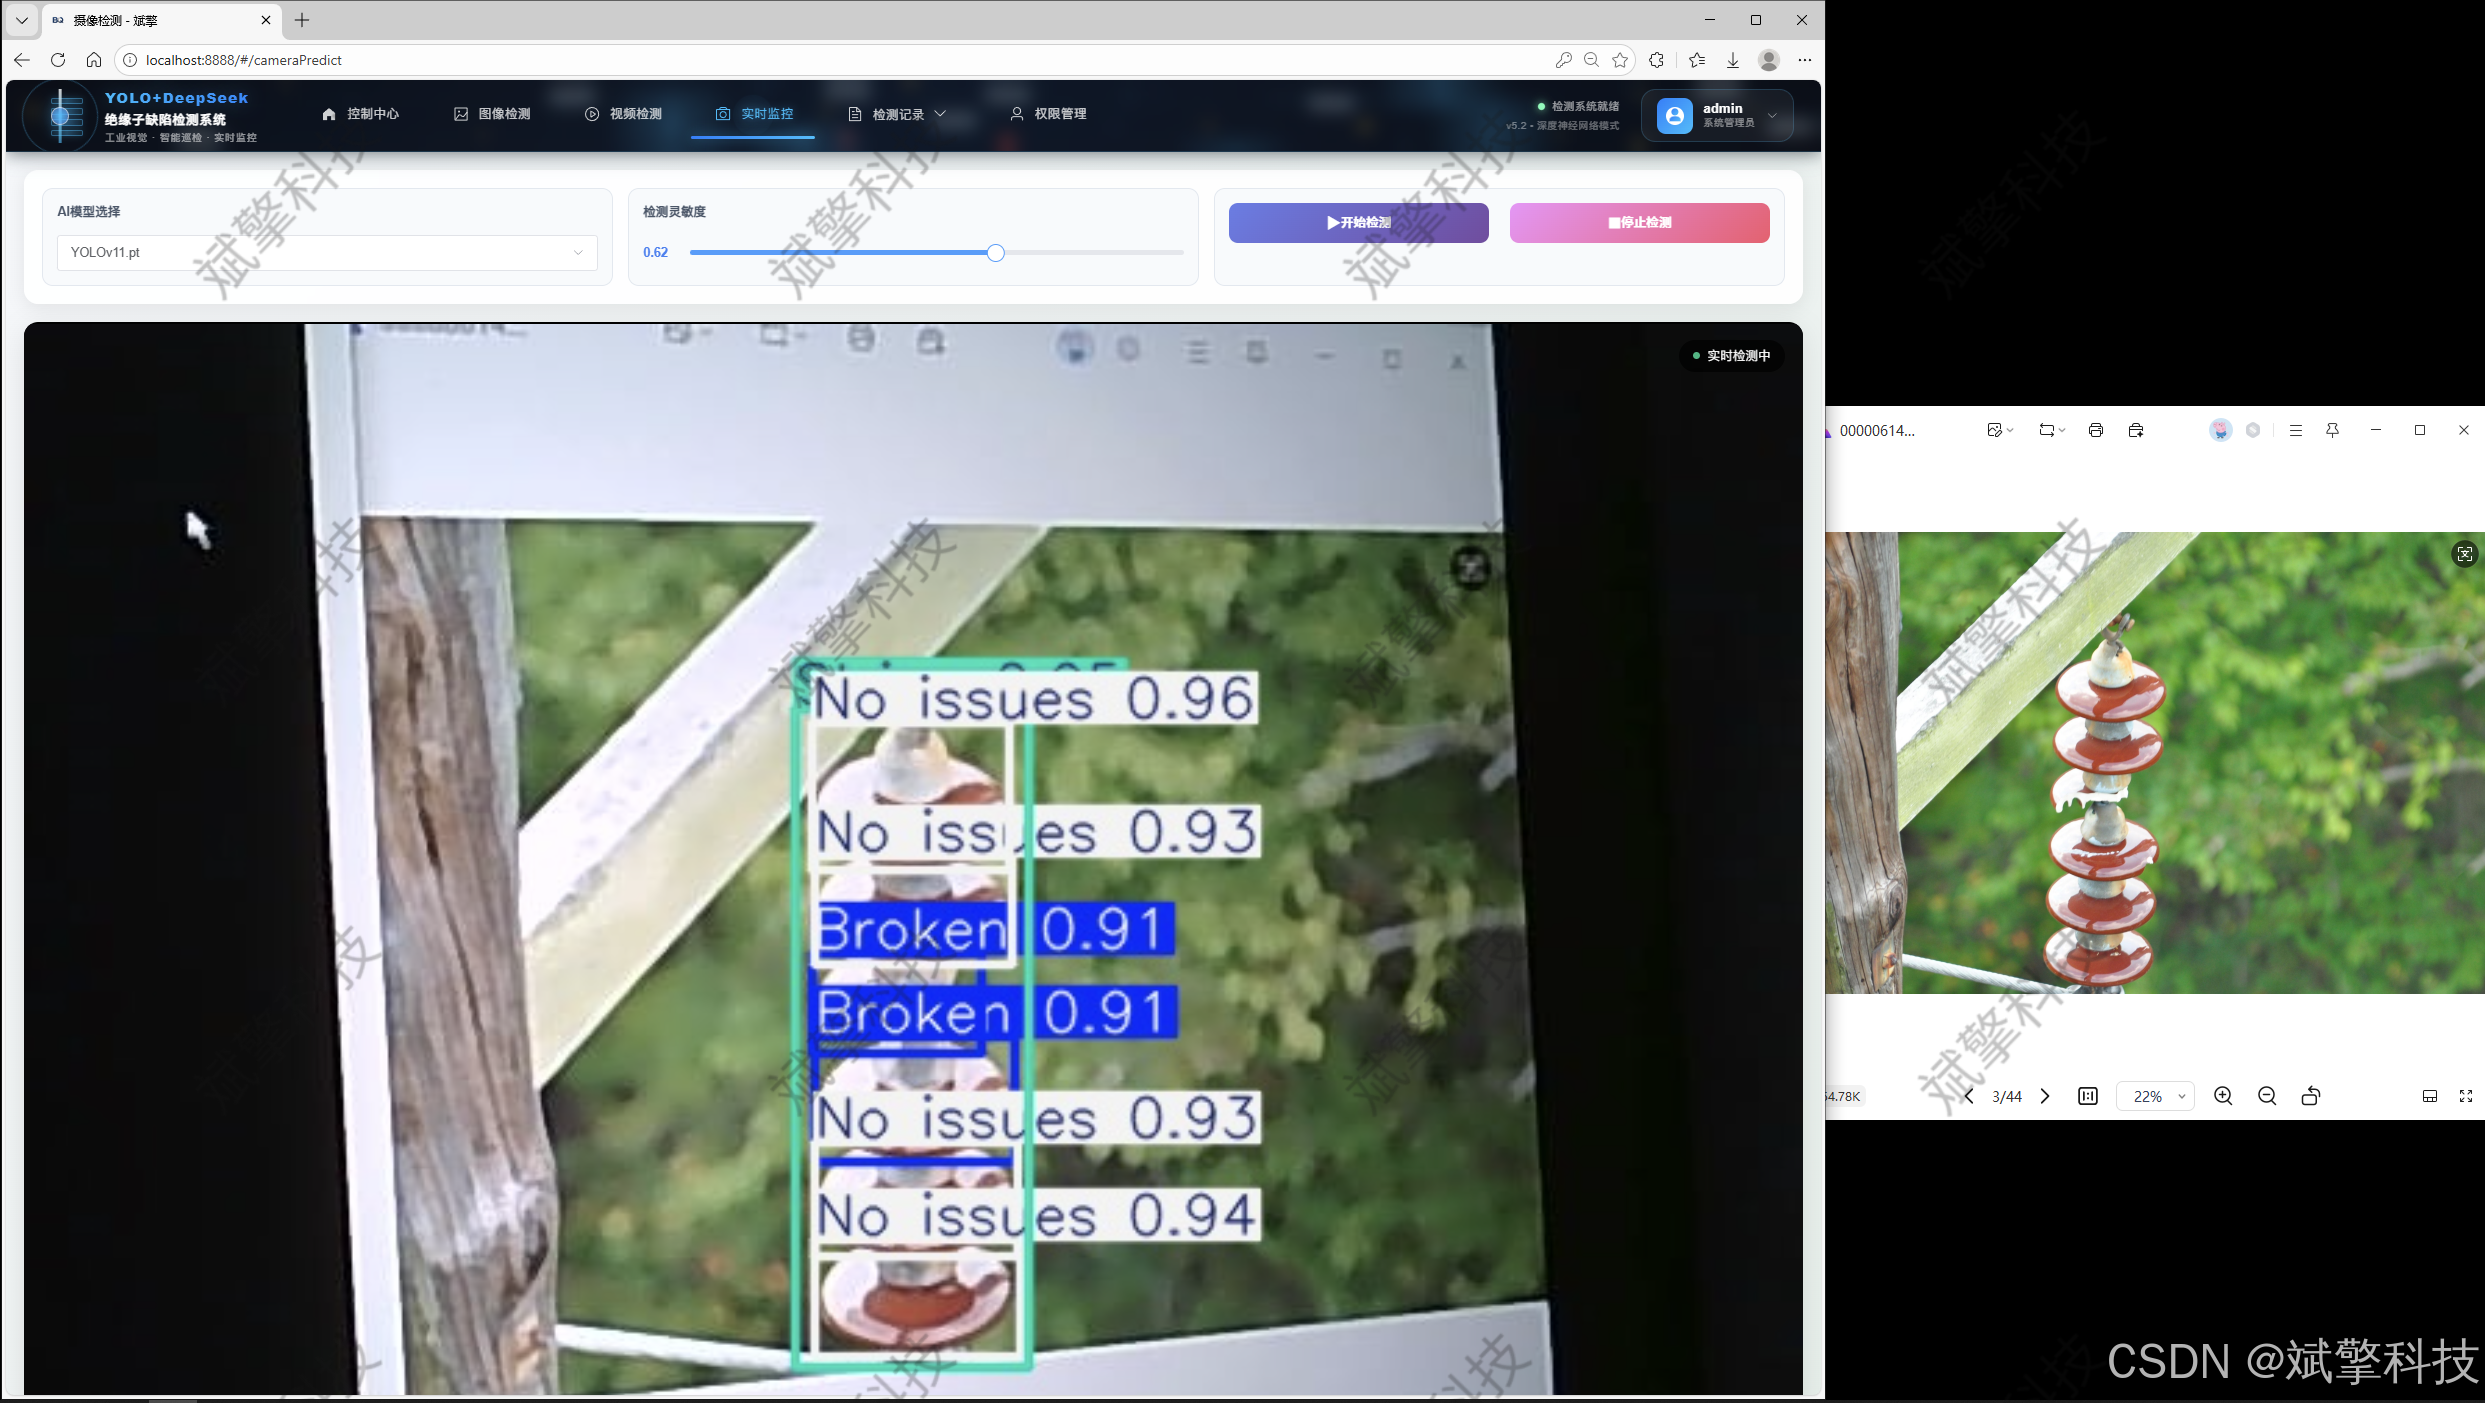
Task: Click the zoom in magnifier icon
Action: click(x=2223, y=1096)
